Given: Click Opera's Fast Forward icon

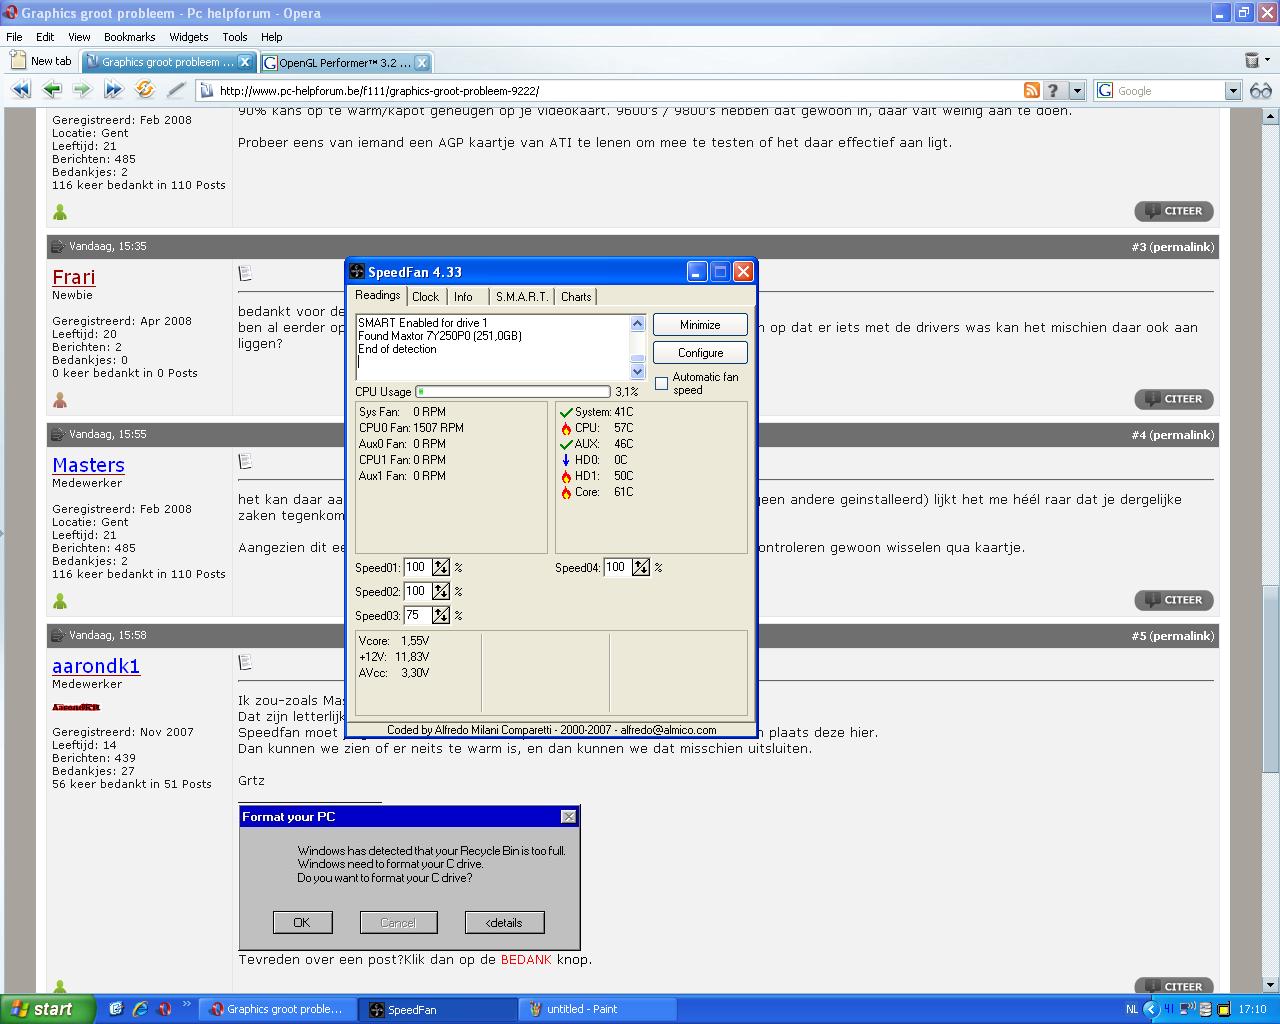Looking at the screenshot, I should [113, 90].
